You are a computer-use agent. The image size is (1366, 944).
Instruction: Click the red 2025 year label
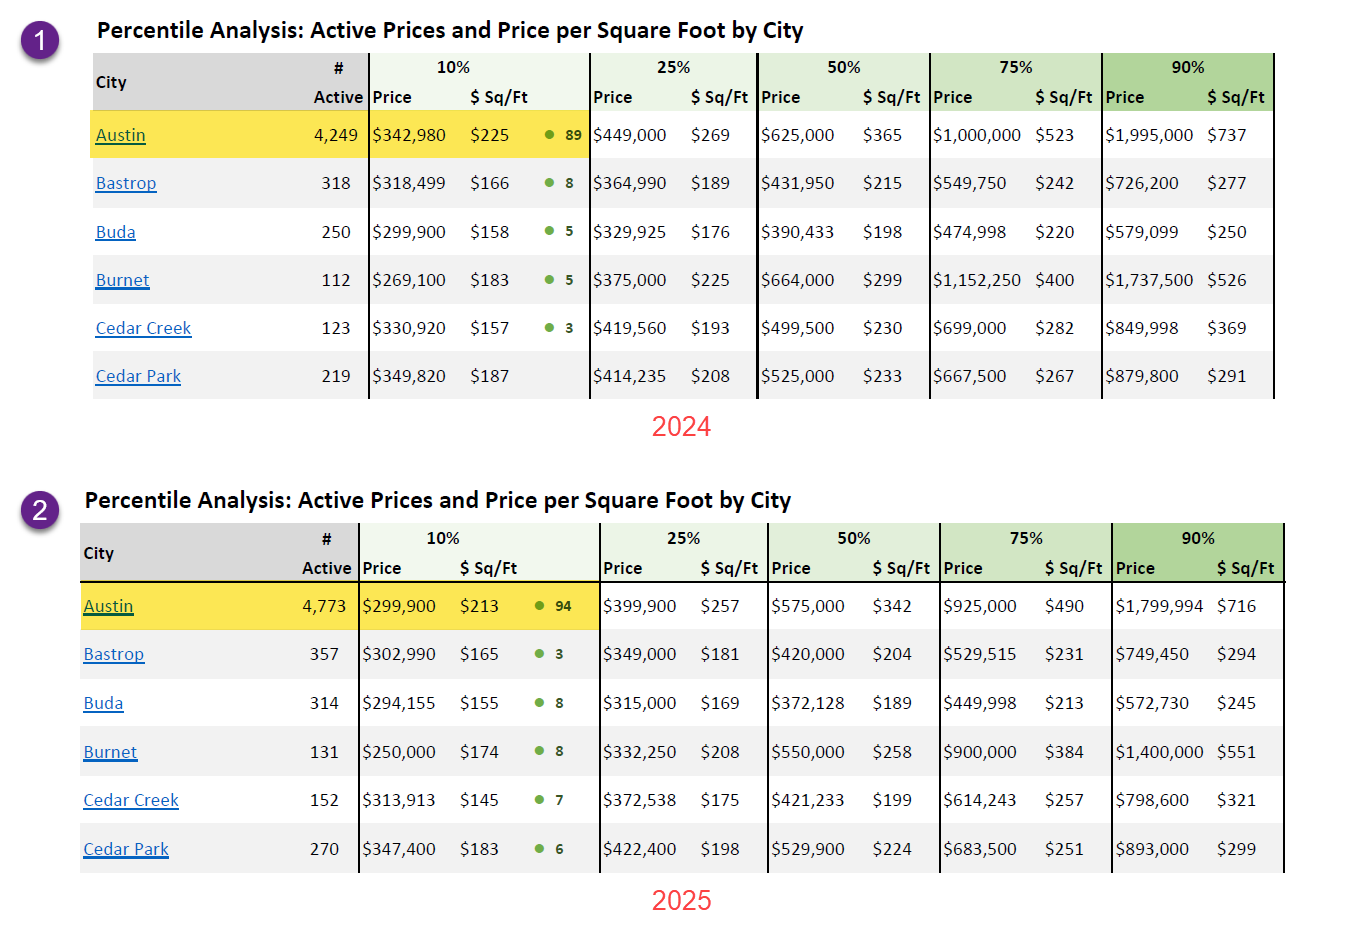681,900
